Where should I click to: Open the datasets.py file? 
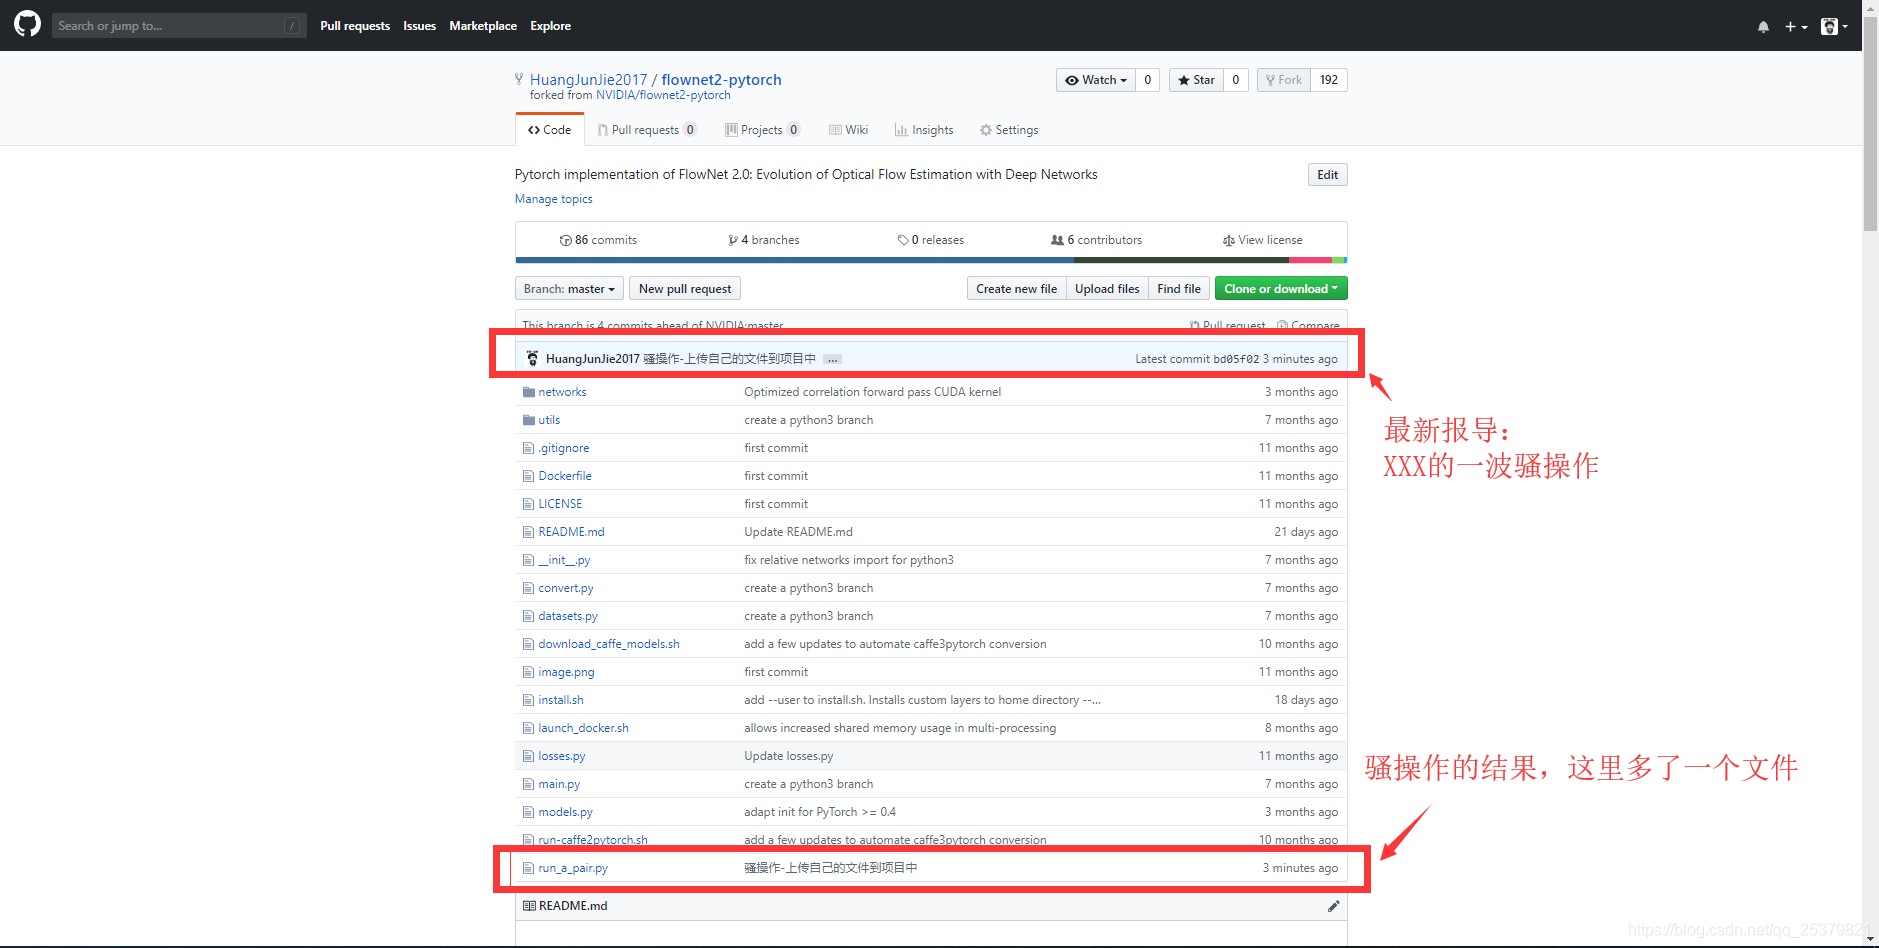(568, 616)
